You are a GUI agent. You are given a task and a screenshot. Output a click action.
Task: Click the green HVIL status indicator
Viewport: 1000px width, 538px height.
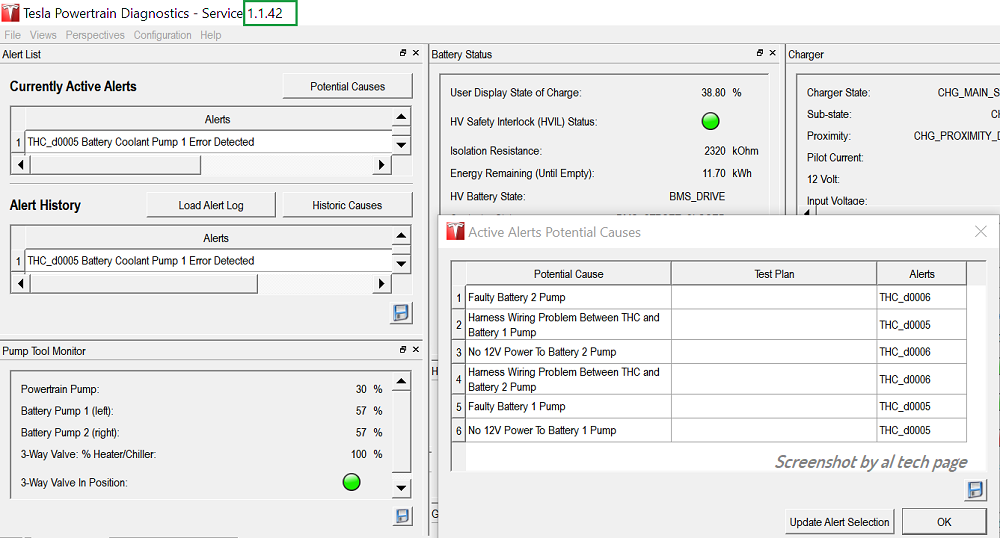(710, 121)
